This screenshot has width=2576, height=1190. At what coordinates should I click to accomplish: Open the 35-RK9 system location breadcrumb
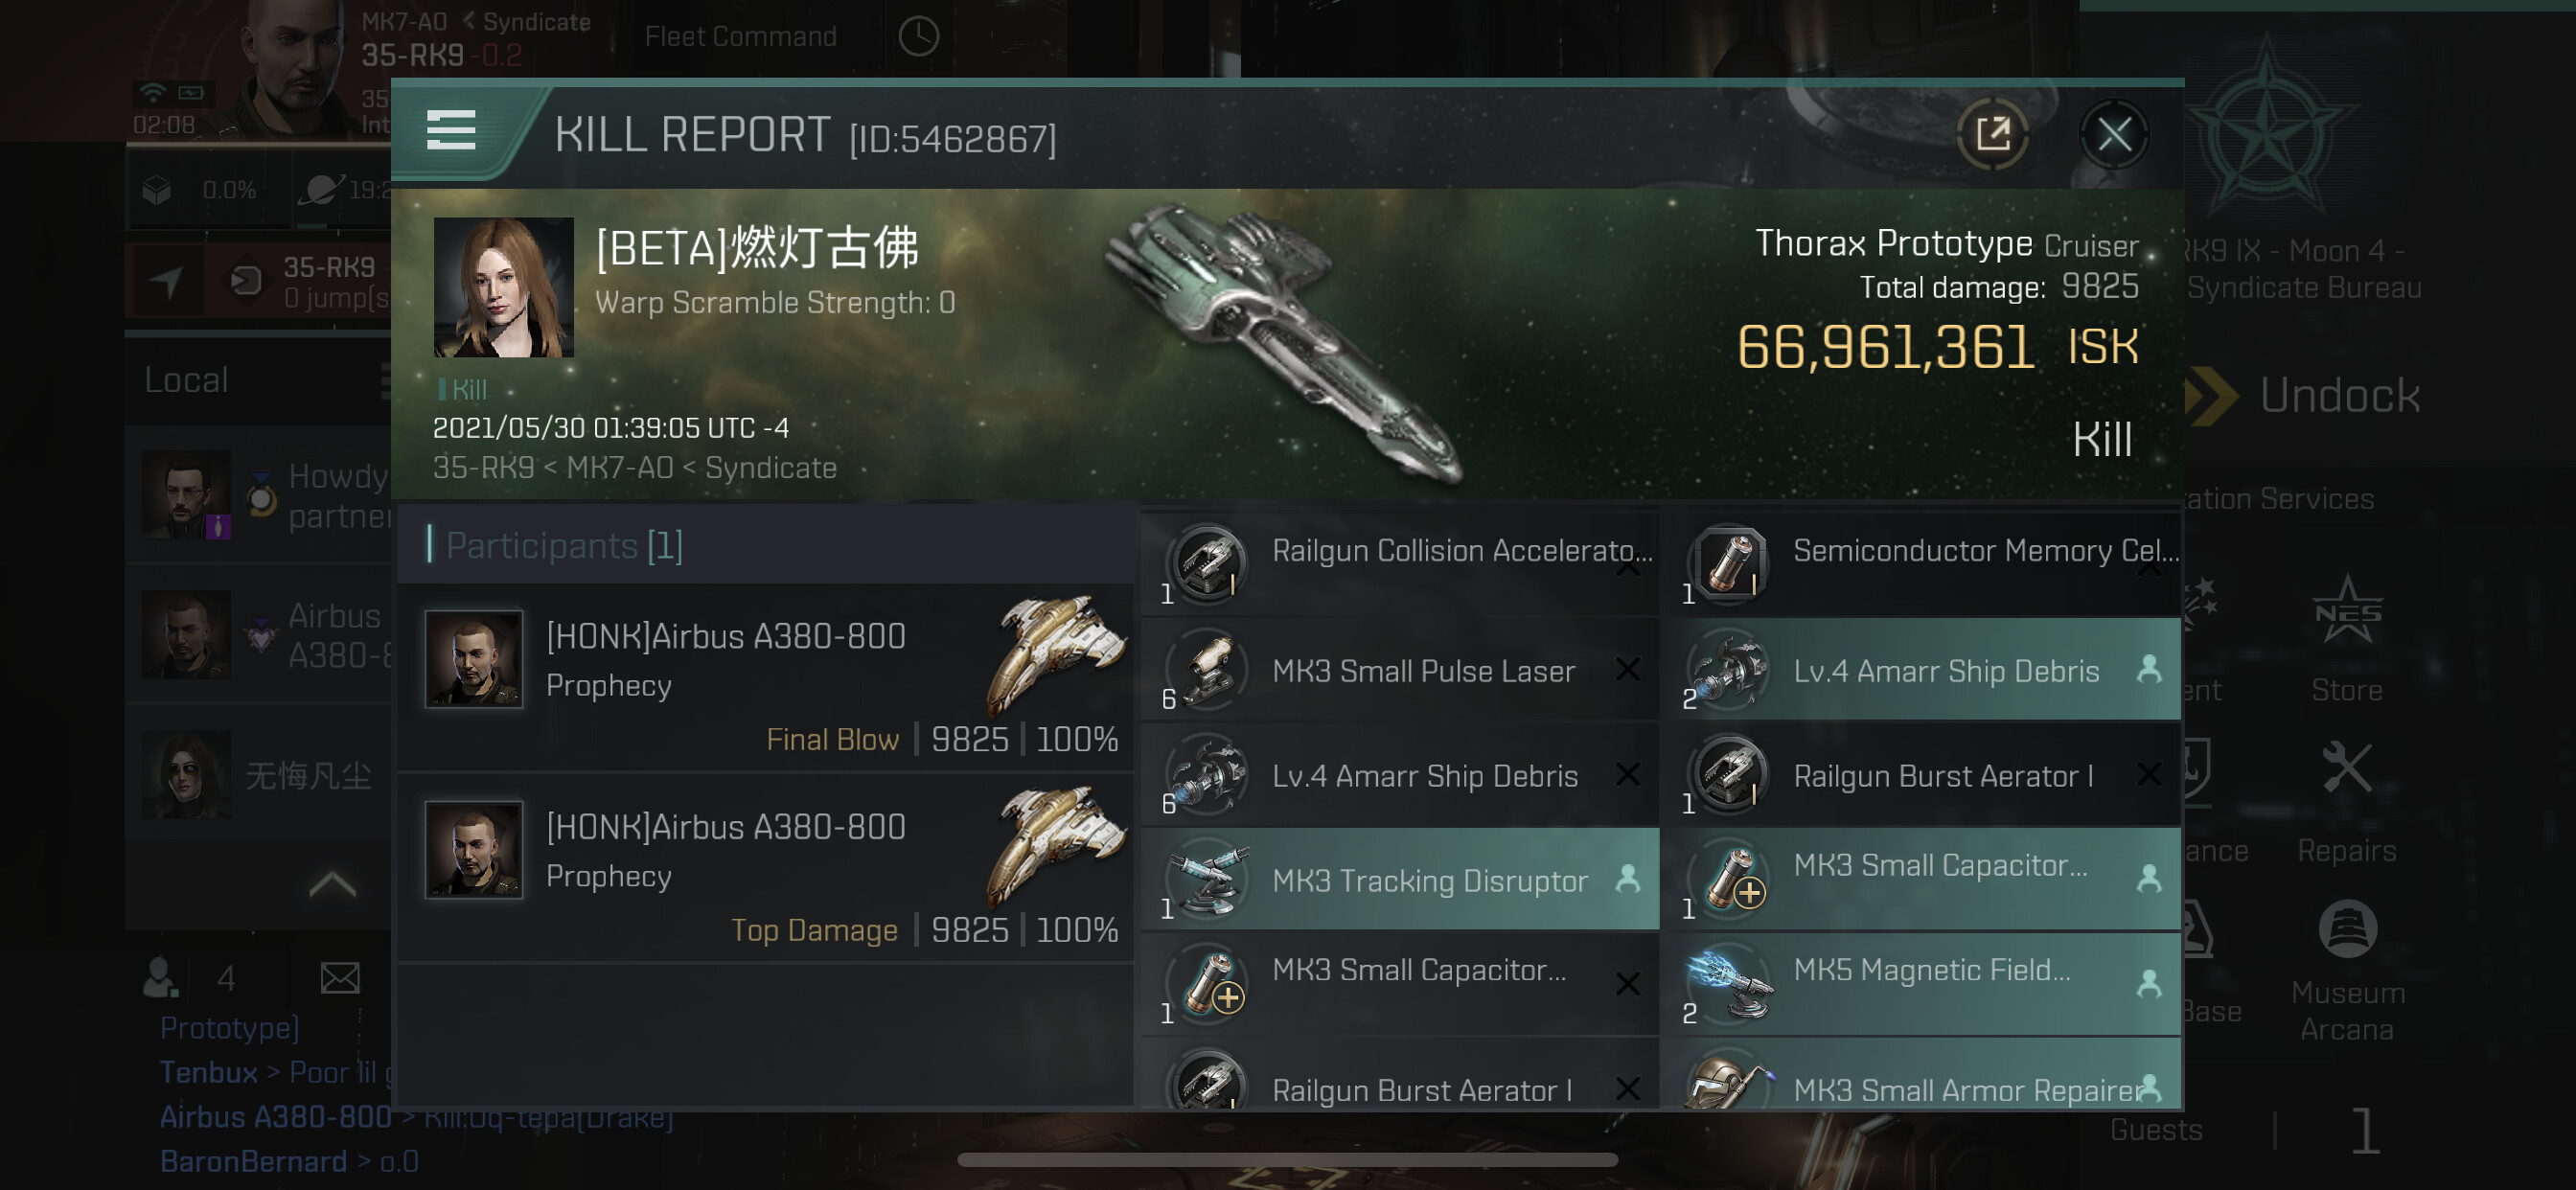pyautogui.click(x=483, y=467)
